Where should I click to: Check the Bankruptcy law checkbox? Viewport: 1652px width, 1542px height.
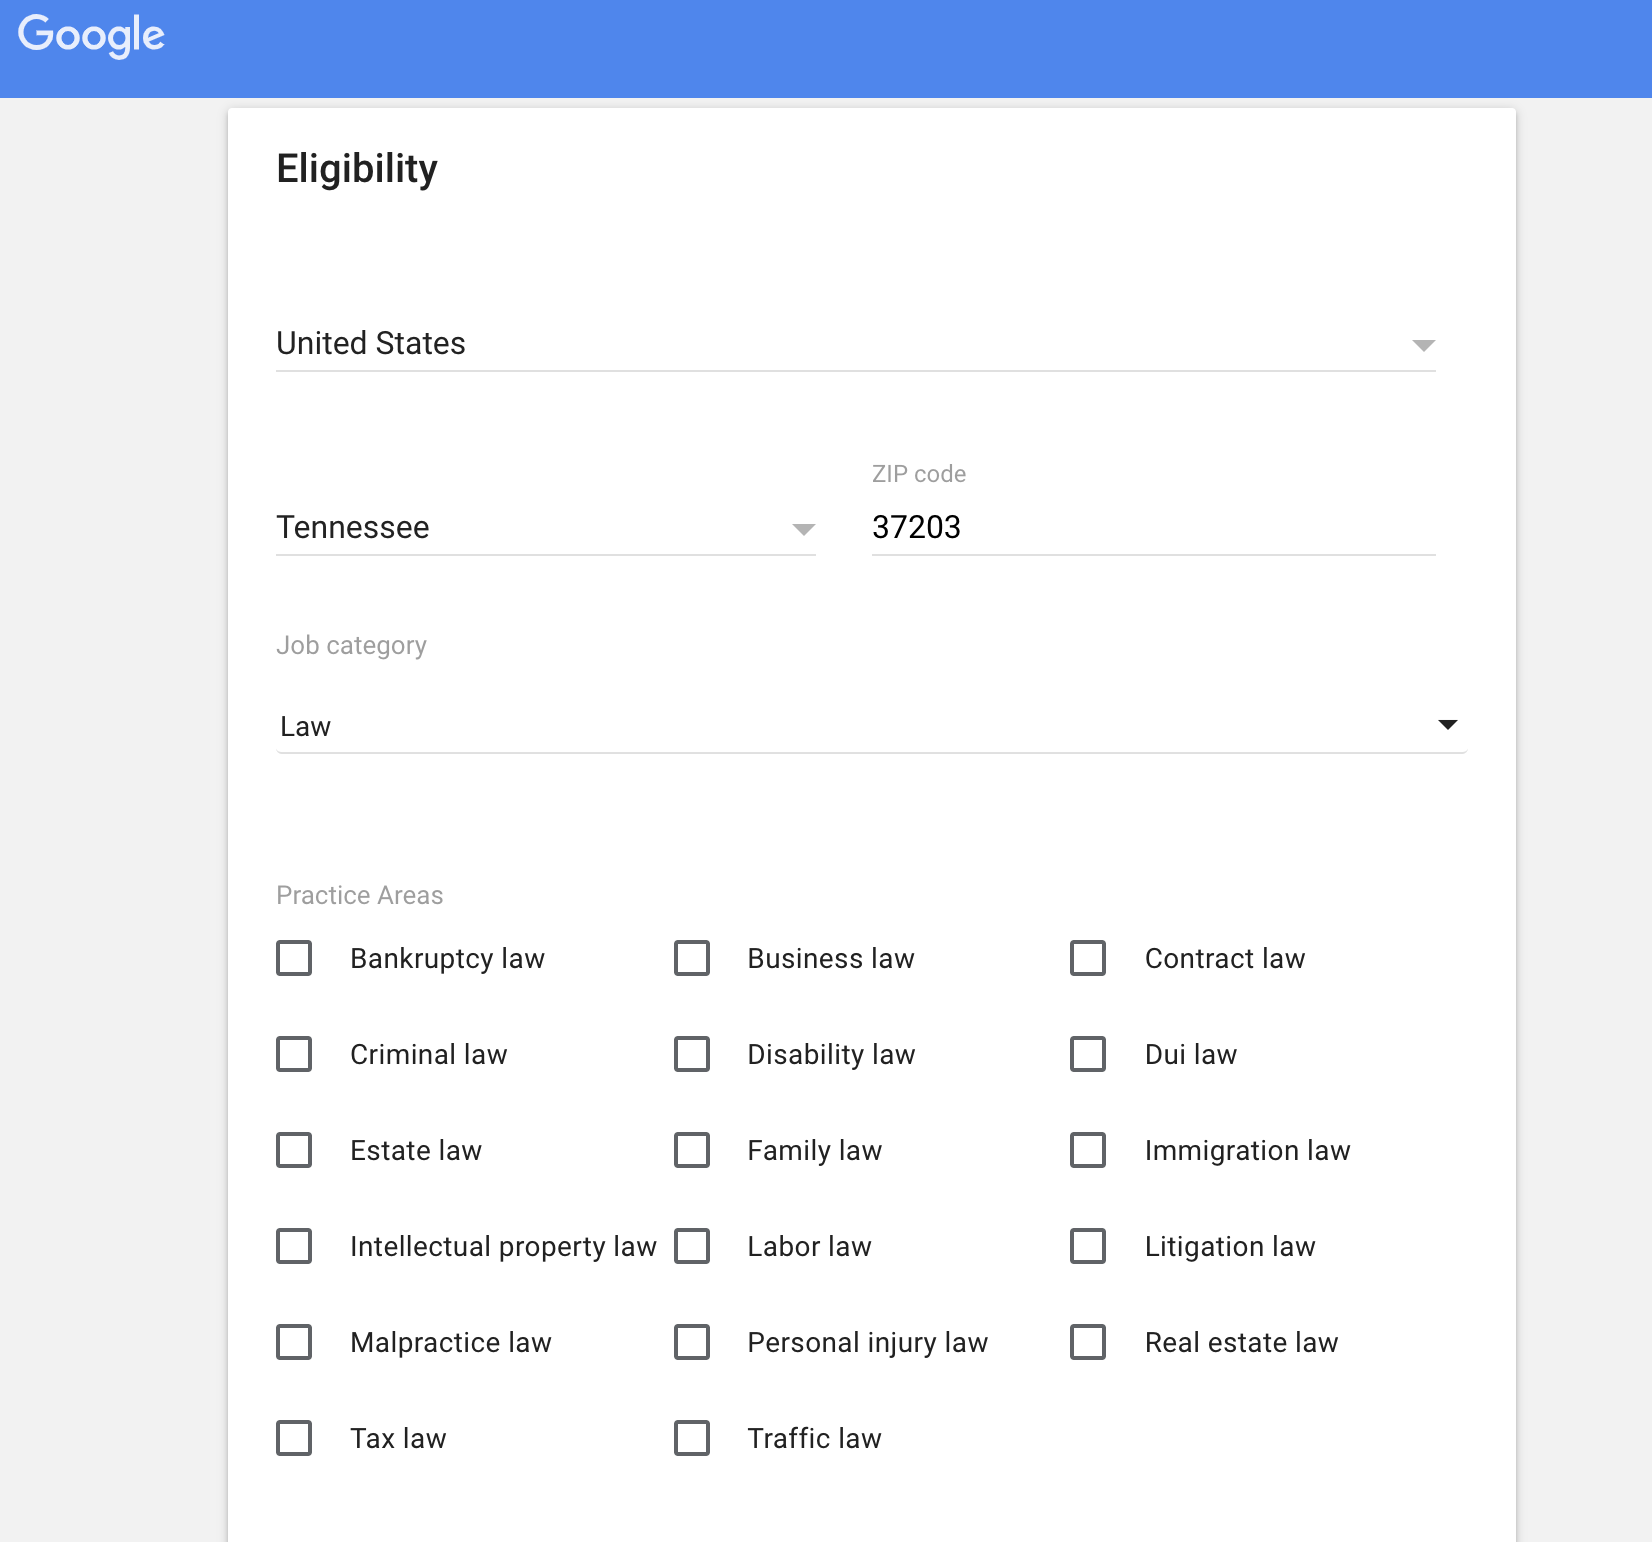tap(294, 958)
